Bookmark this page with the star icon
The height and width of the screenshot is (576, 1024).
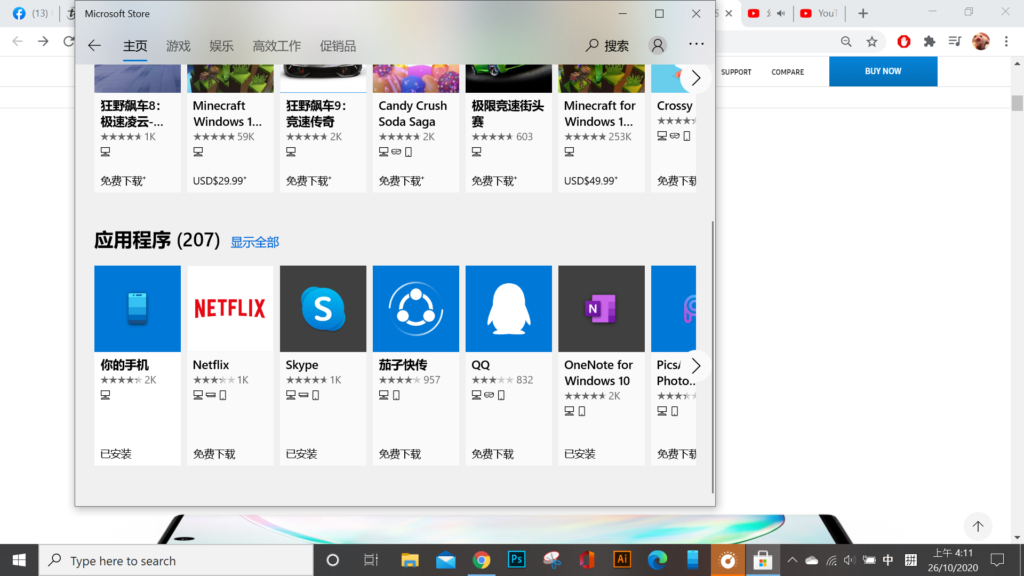pos(872,42)
